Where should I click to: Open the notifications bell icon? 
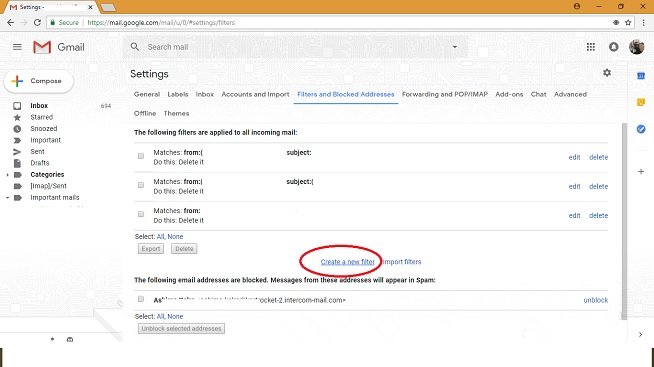point(614,47)
